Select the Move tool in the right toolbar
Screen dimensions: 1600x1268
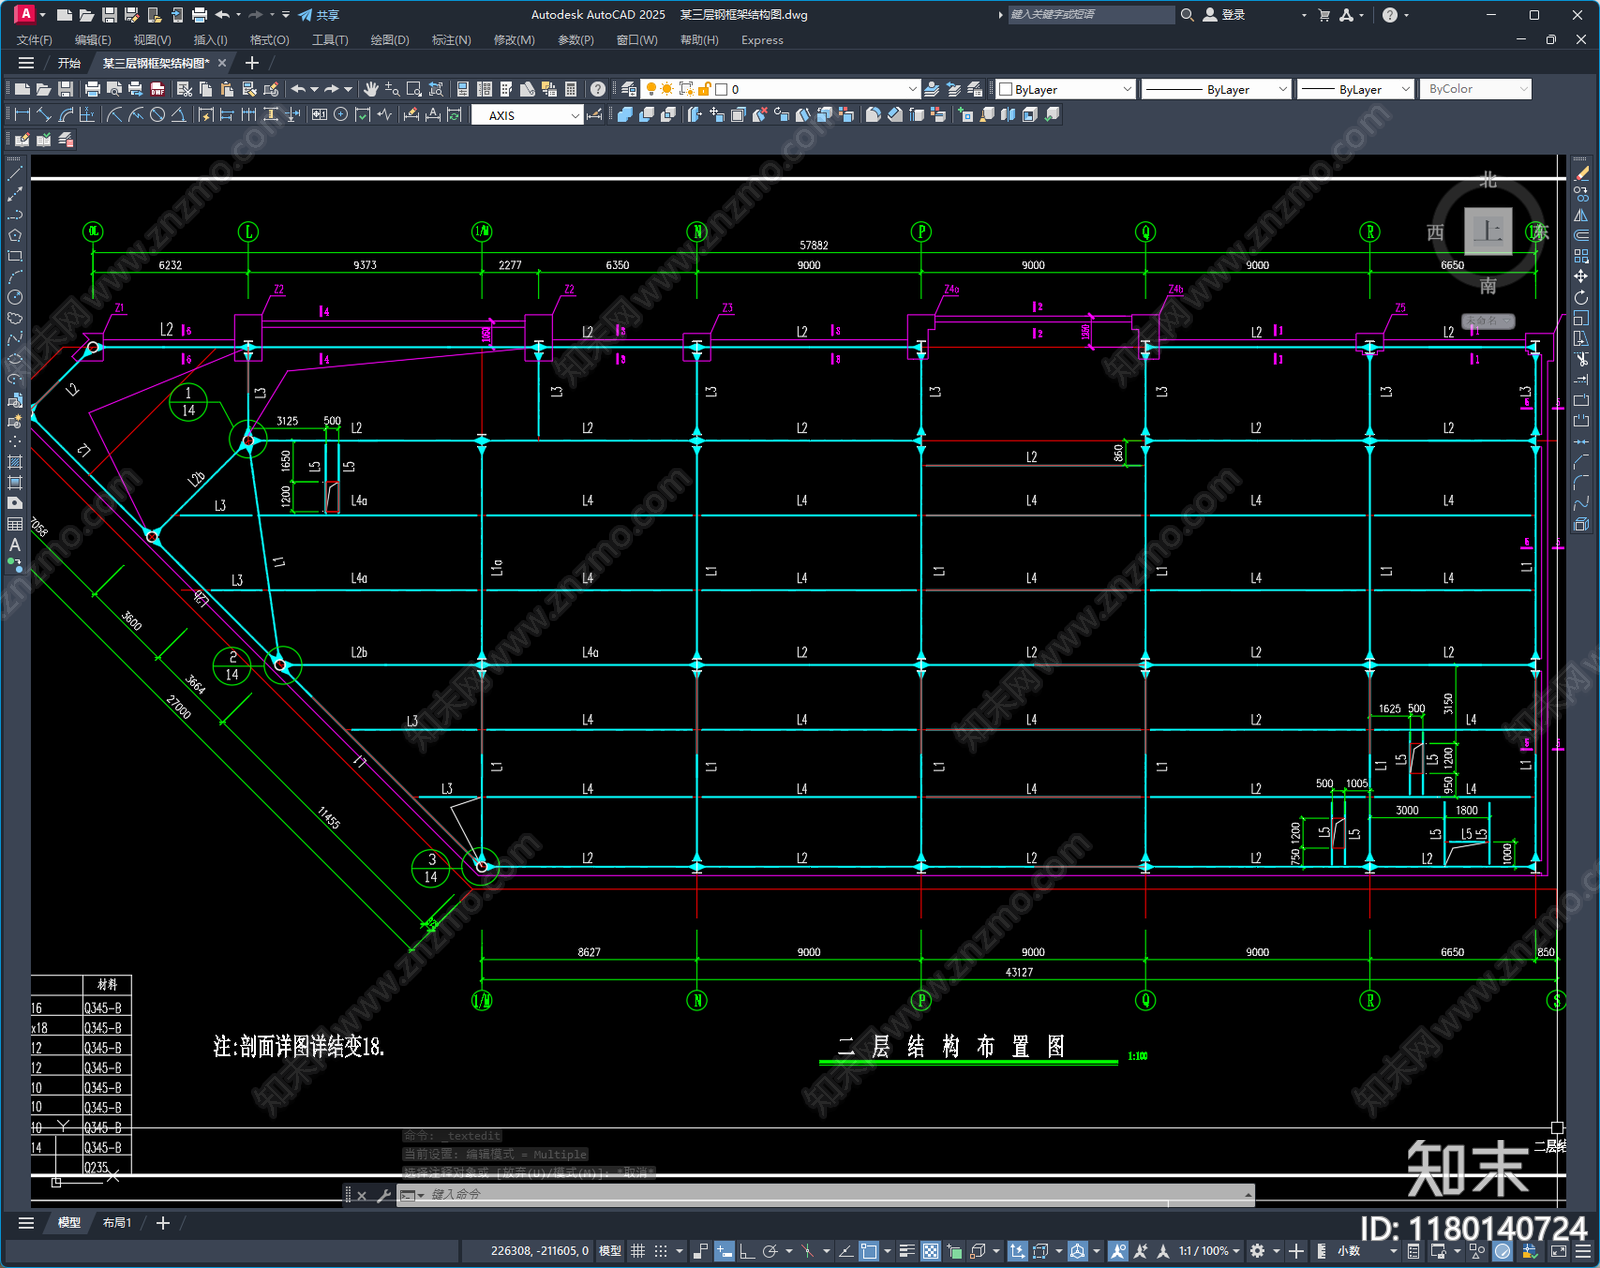point(1581,276)
